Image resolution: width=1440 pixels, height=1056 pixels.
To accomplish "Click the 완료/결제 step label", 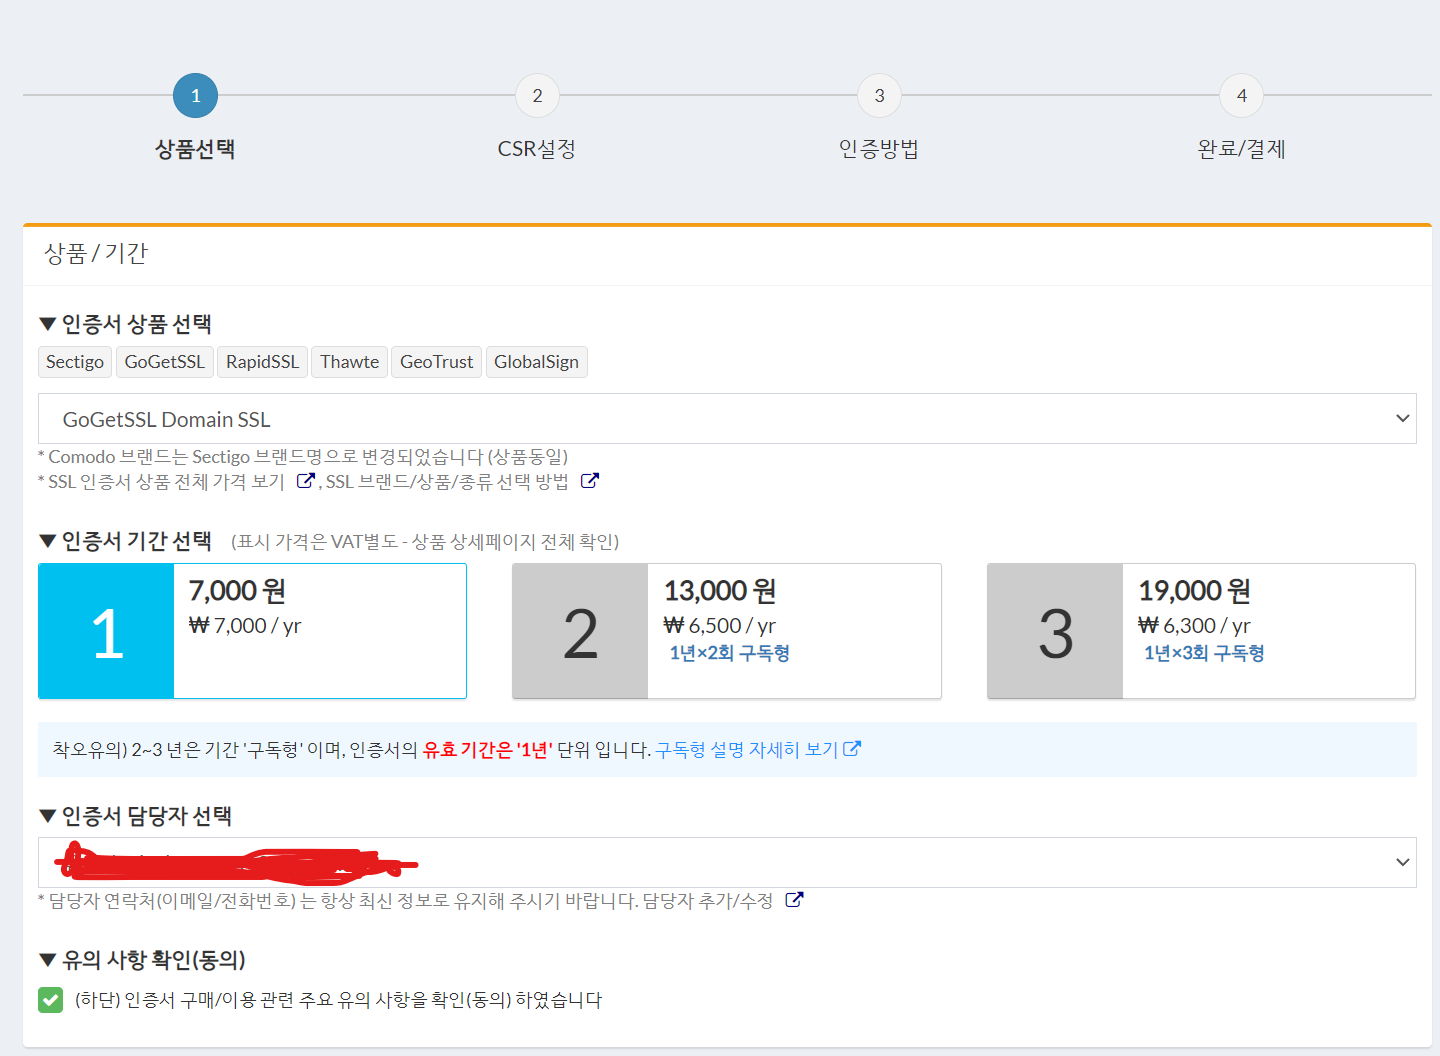I will click(x=1241, y=149).
